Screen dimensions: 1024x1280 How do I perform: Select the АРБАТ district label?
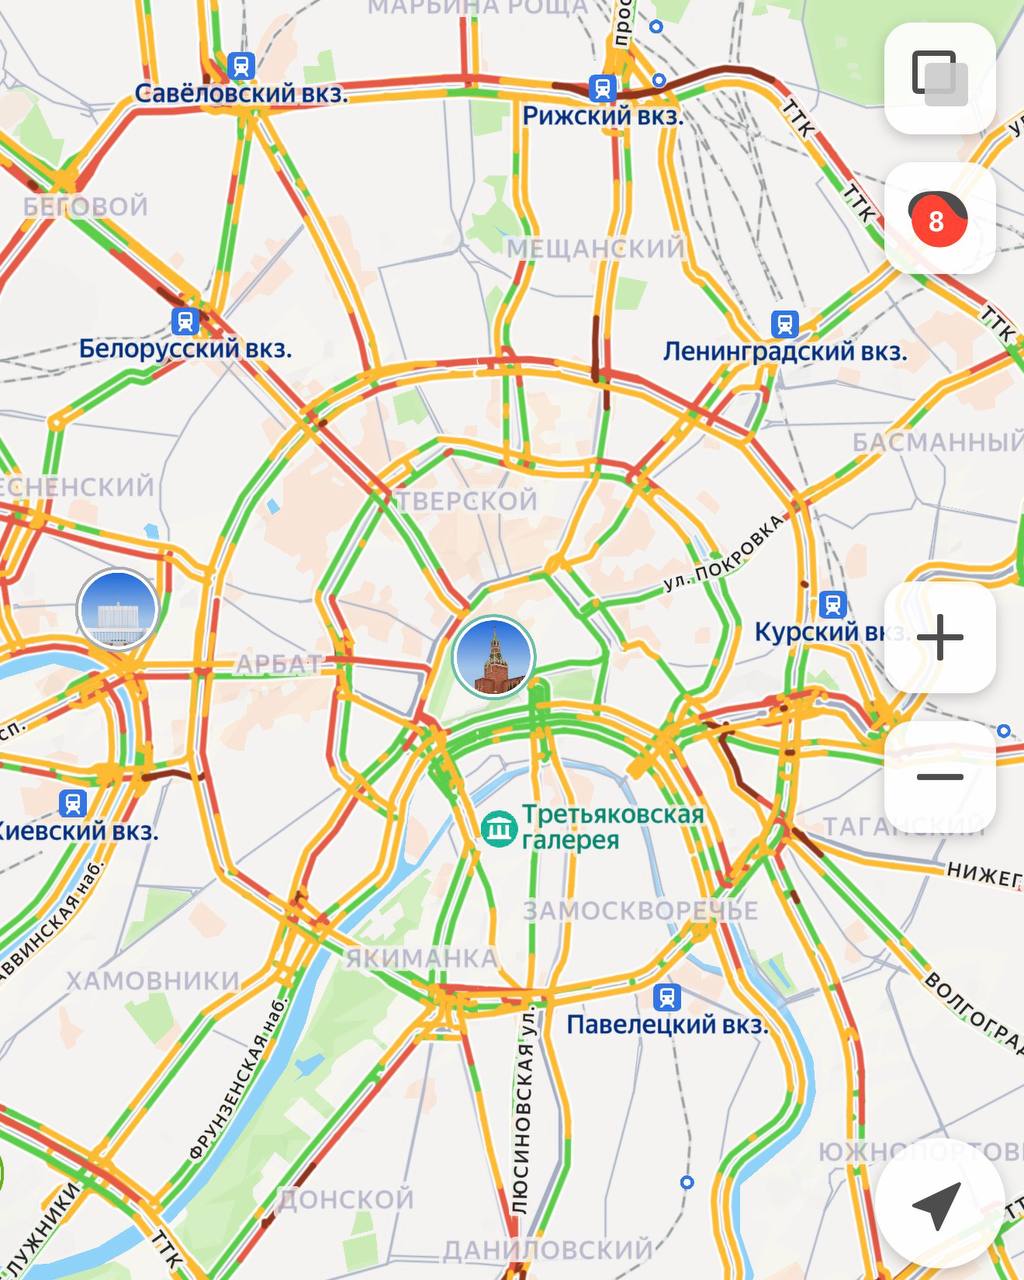279,665
